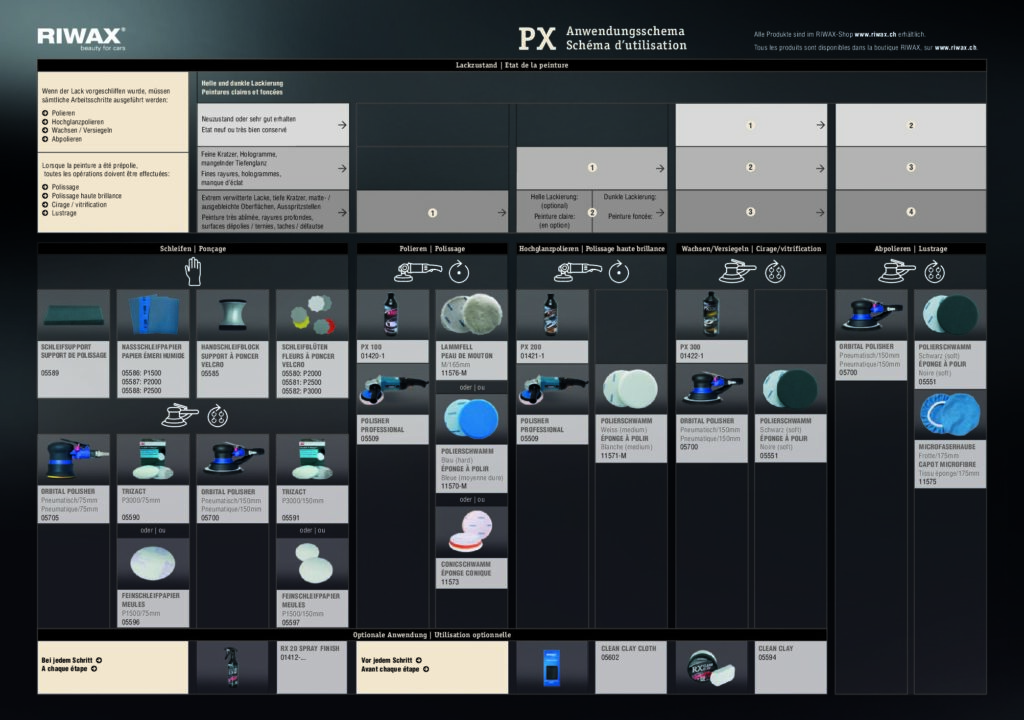The width and height of the screenshot is (1024, 720).
Task: Click the grey paint-state swatch numbered 4
Action: 909,211
